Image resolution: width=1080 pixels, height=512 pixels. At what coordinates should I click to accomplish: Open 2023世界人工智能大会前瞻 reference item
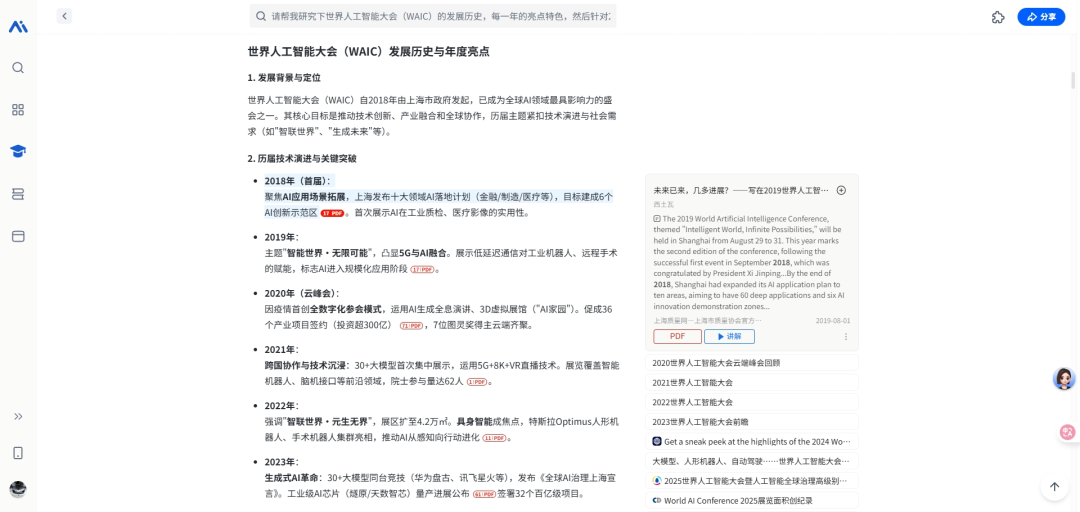[751, 422]
